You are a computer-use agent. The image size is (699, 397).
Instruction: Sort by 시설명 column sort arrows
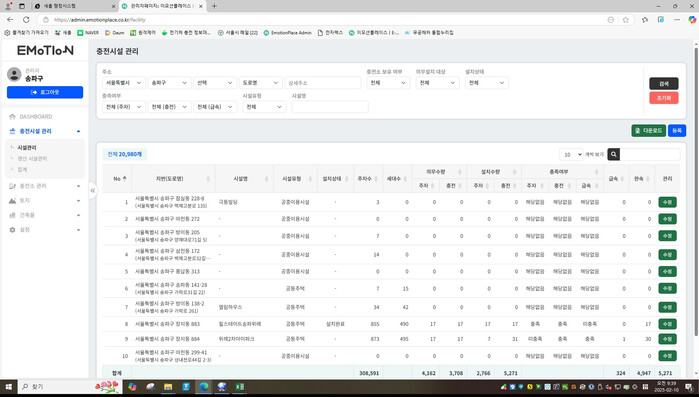pos(267,179)
